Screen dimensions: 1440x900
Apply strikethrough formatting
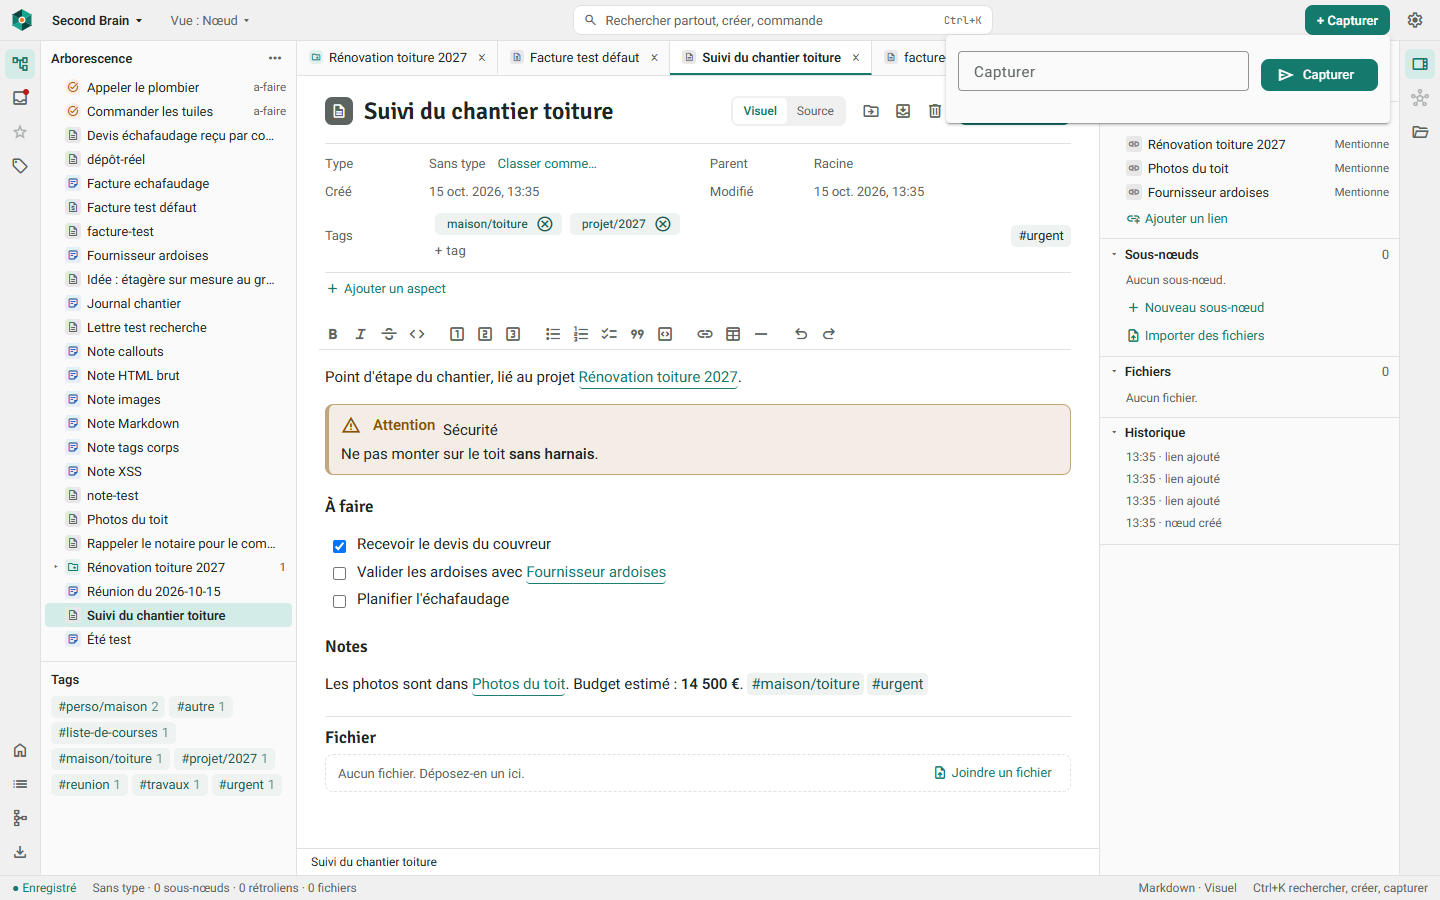pos(389,334)
